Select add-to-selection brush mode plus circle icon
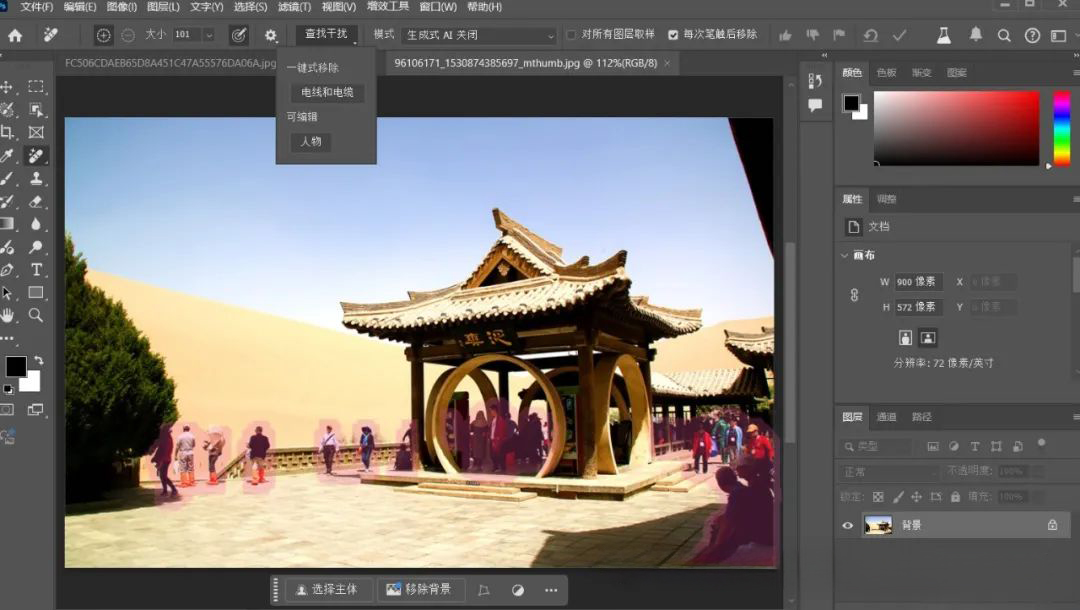Viewport: 1080px width, 610px height. pos(103,35)
